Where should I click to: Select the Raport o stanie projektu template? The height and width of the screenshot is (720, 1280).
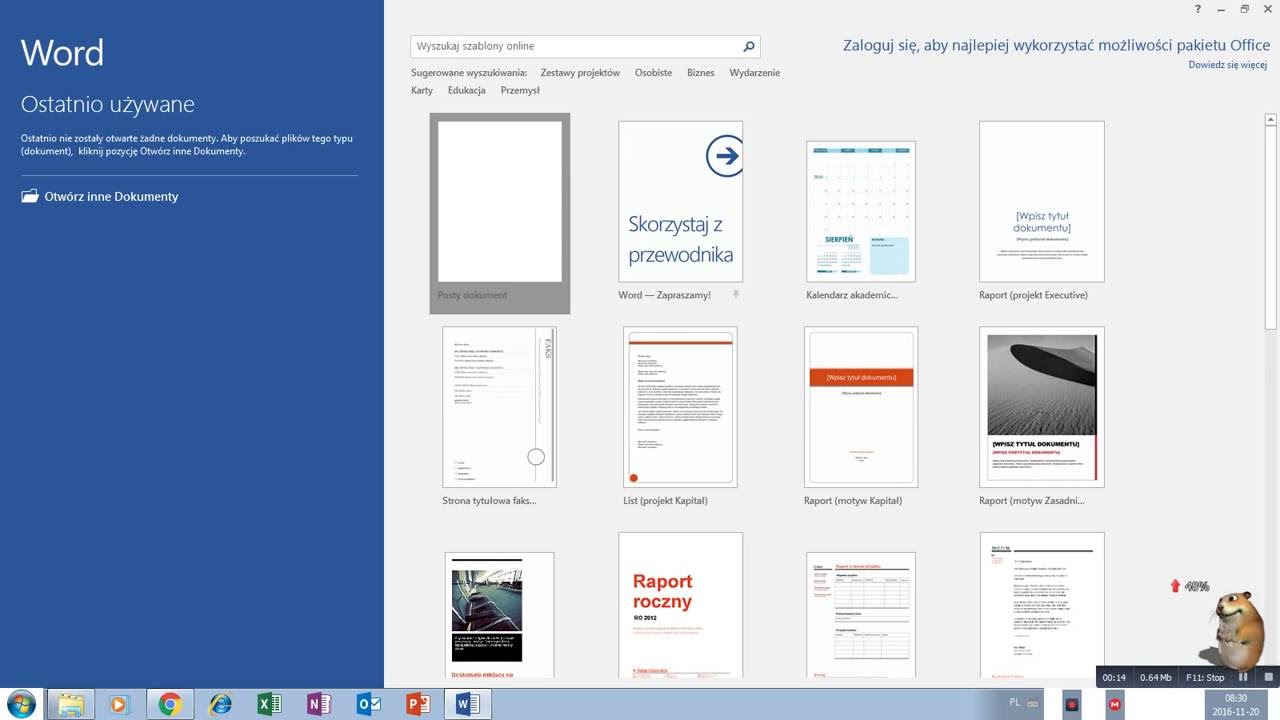click(x=861, y=615)
